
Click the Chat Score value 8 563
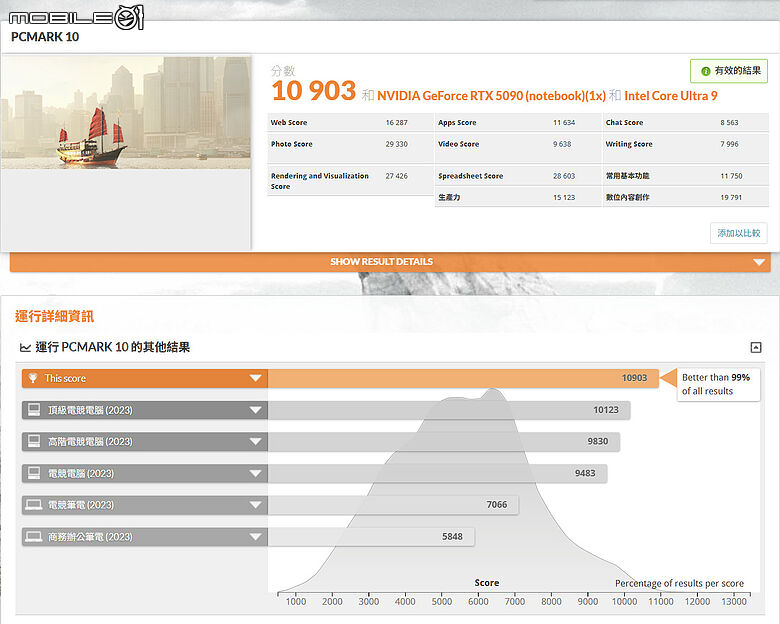tap(729, 122)
